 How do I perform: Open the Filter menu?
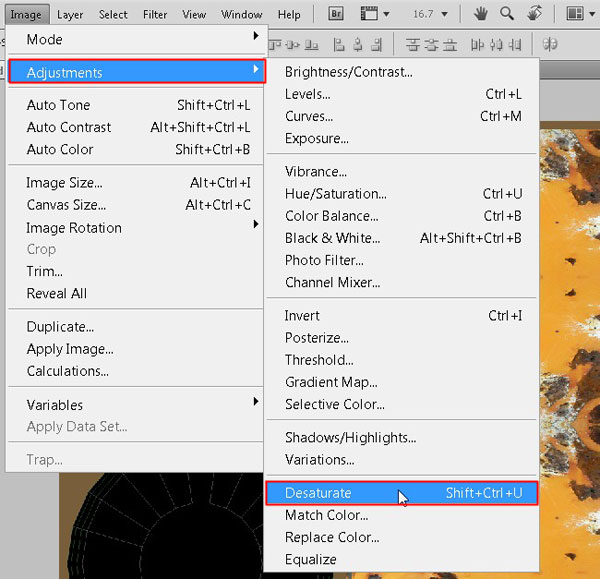pyautogui.click(x=155, y=14)
